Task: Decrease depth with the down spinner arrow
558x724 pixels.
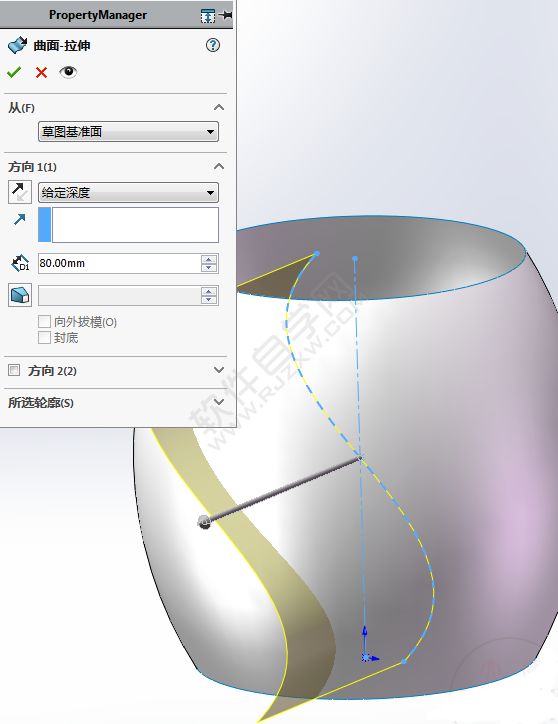Action: (209, 268)
